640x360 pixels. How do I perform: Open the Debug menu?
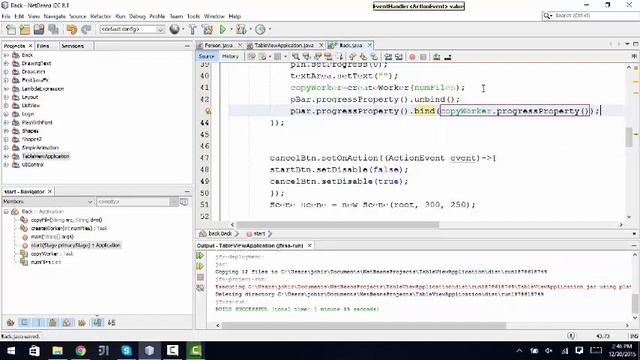click(137, 16)
